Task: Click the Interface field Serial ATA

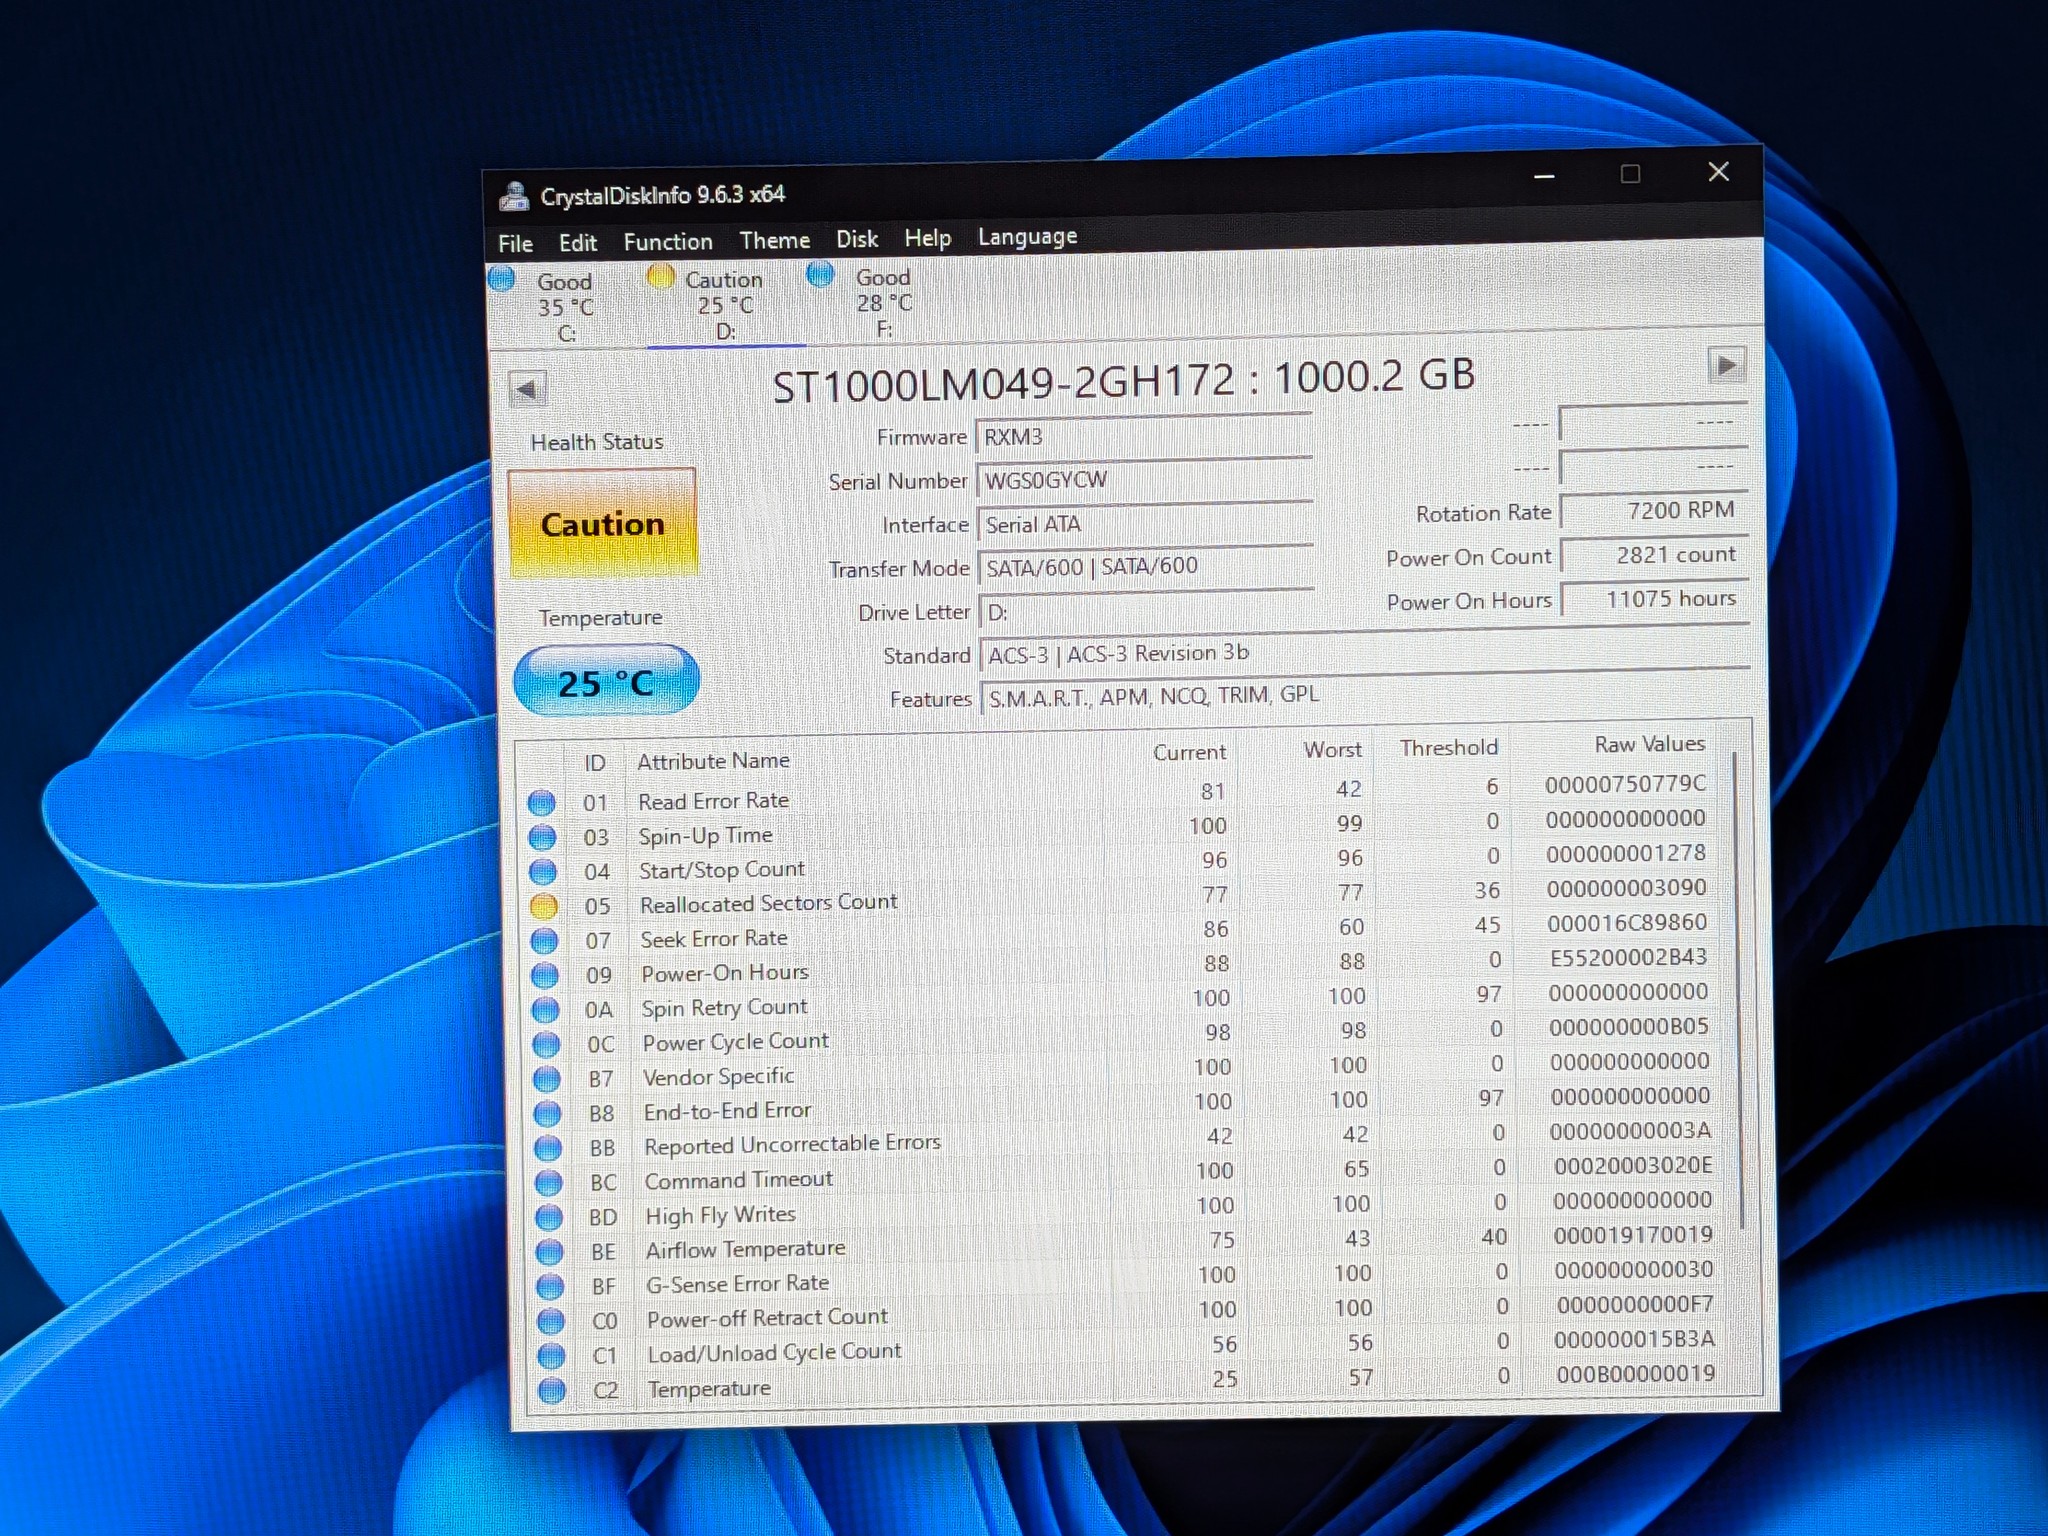Action: point(1145,524)
